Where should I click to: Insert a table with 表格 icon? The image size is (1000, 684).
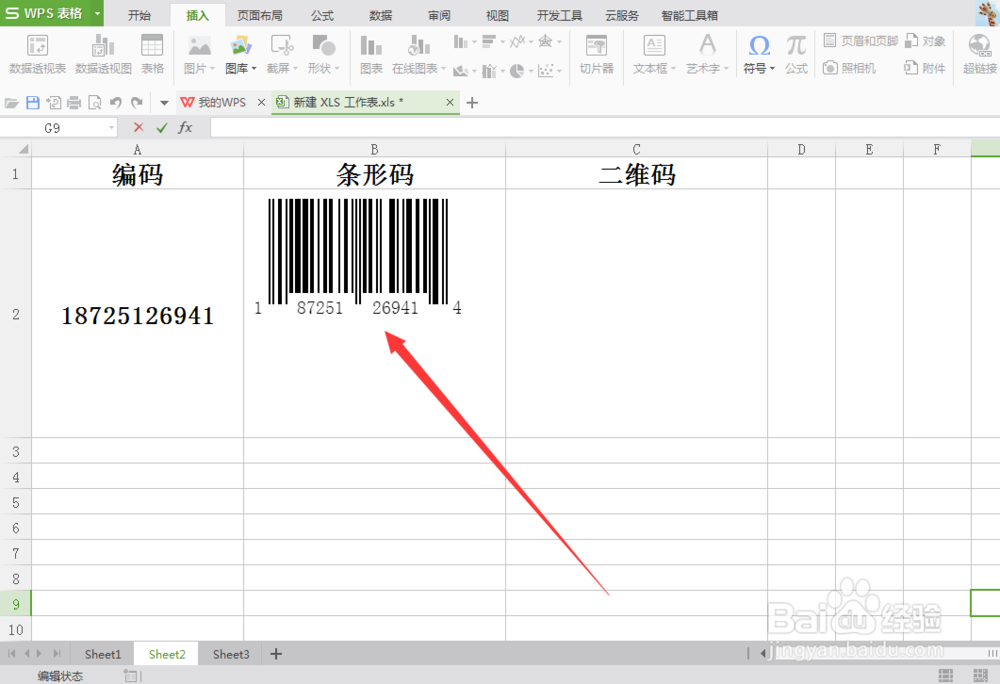(152, 54)
